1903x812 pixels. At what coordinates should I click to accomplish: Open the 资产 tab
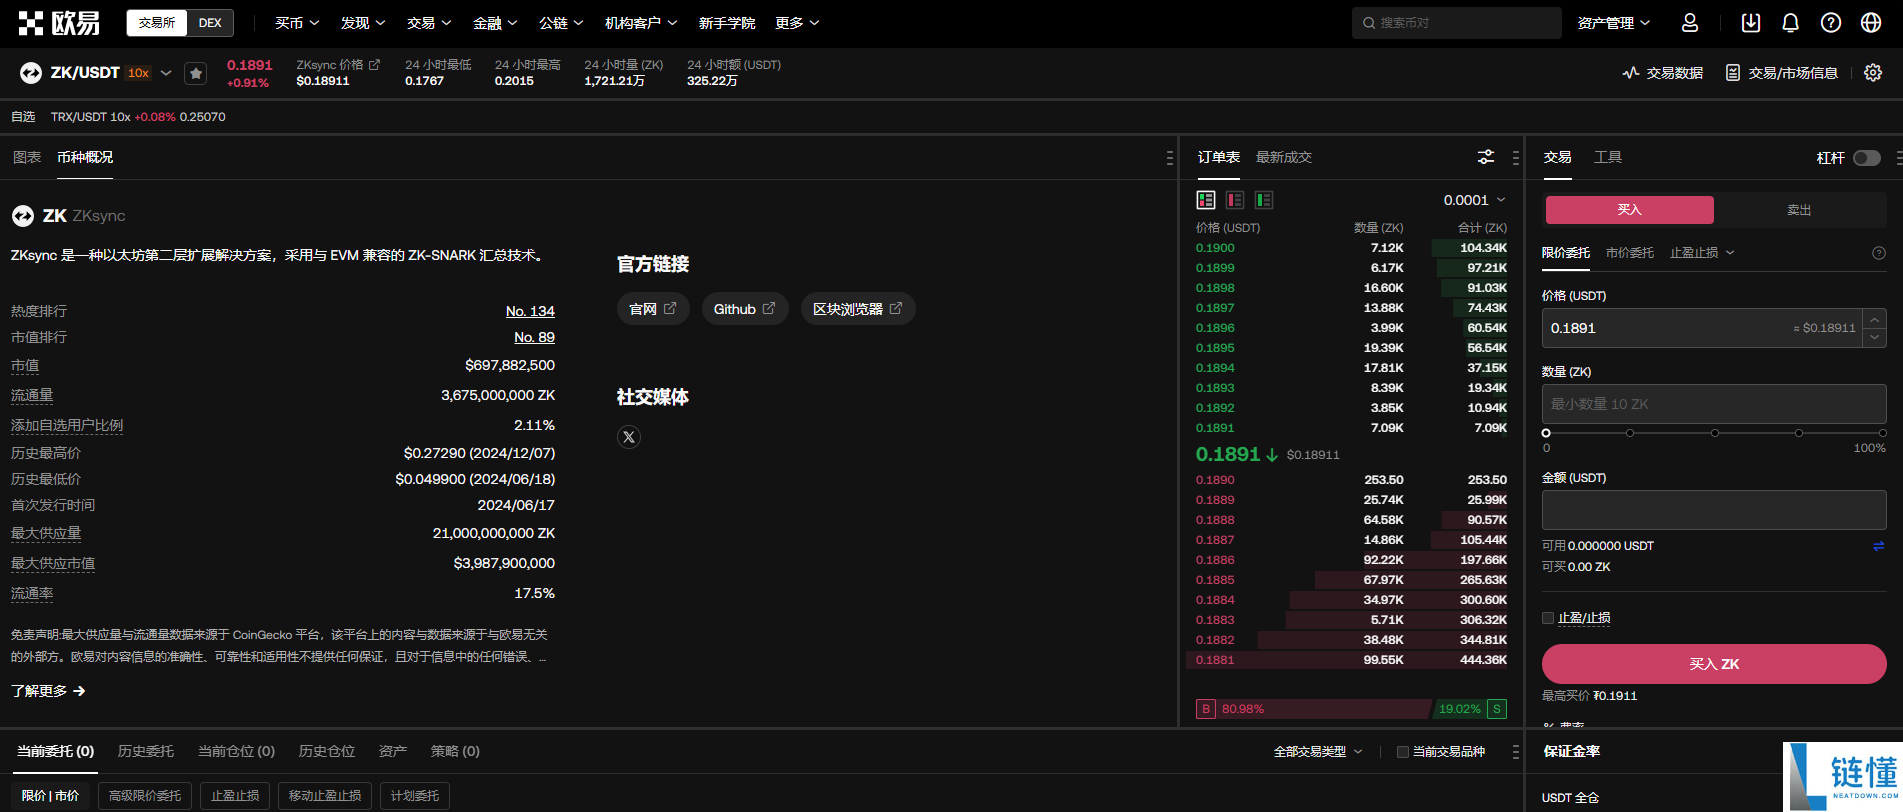(393, 751)
